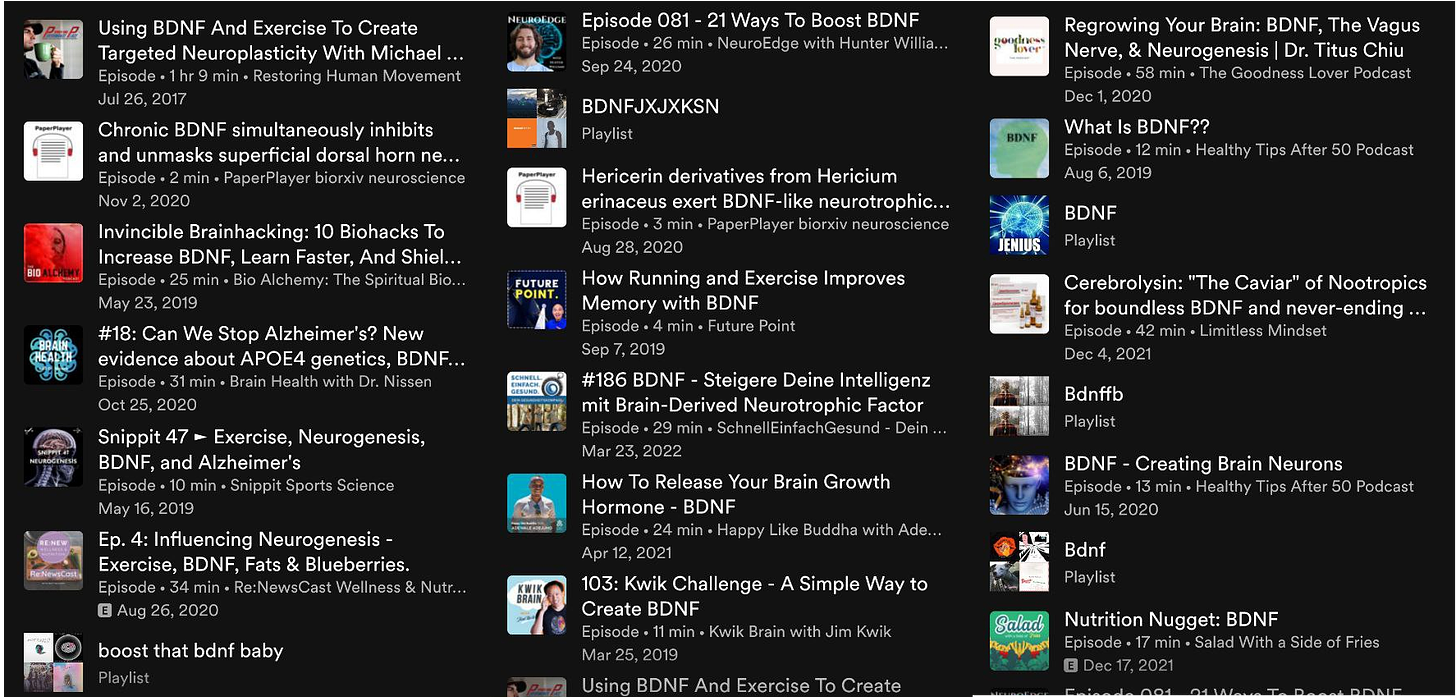Select the Kwik Brain cover image

coord(537,606)
